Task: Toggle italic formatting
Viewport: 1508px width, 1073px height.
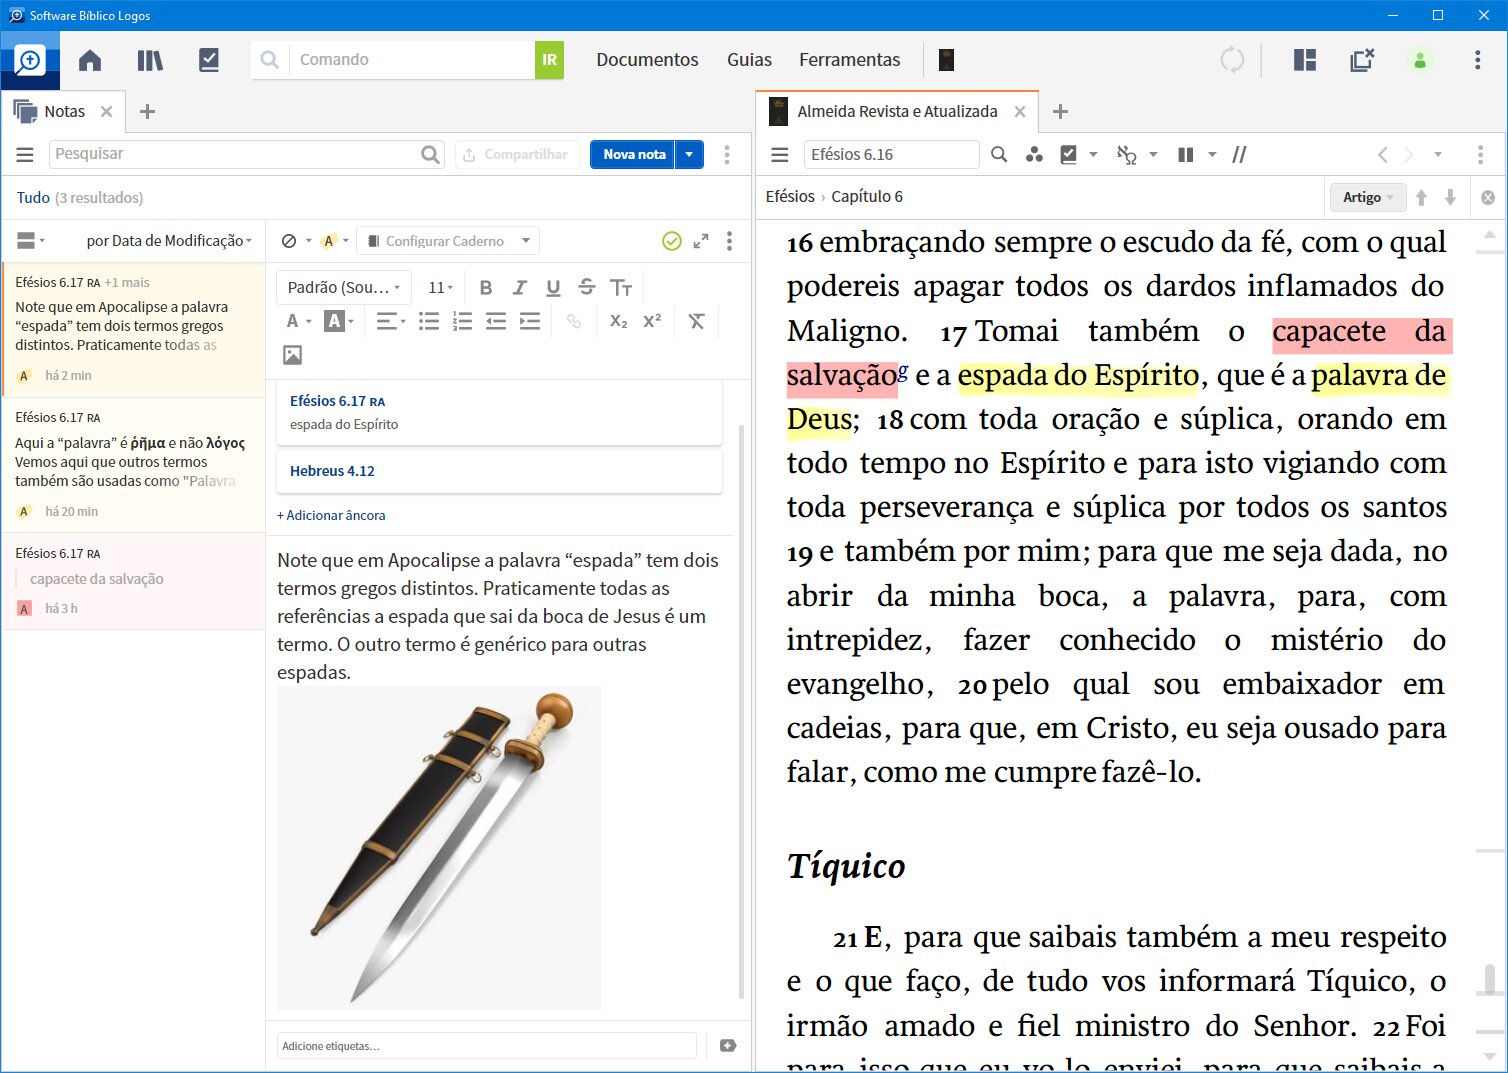Action: (x=520, y=288)
